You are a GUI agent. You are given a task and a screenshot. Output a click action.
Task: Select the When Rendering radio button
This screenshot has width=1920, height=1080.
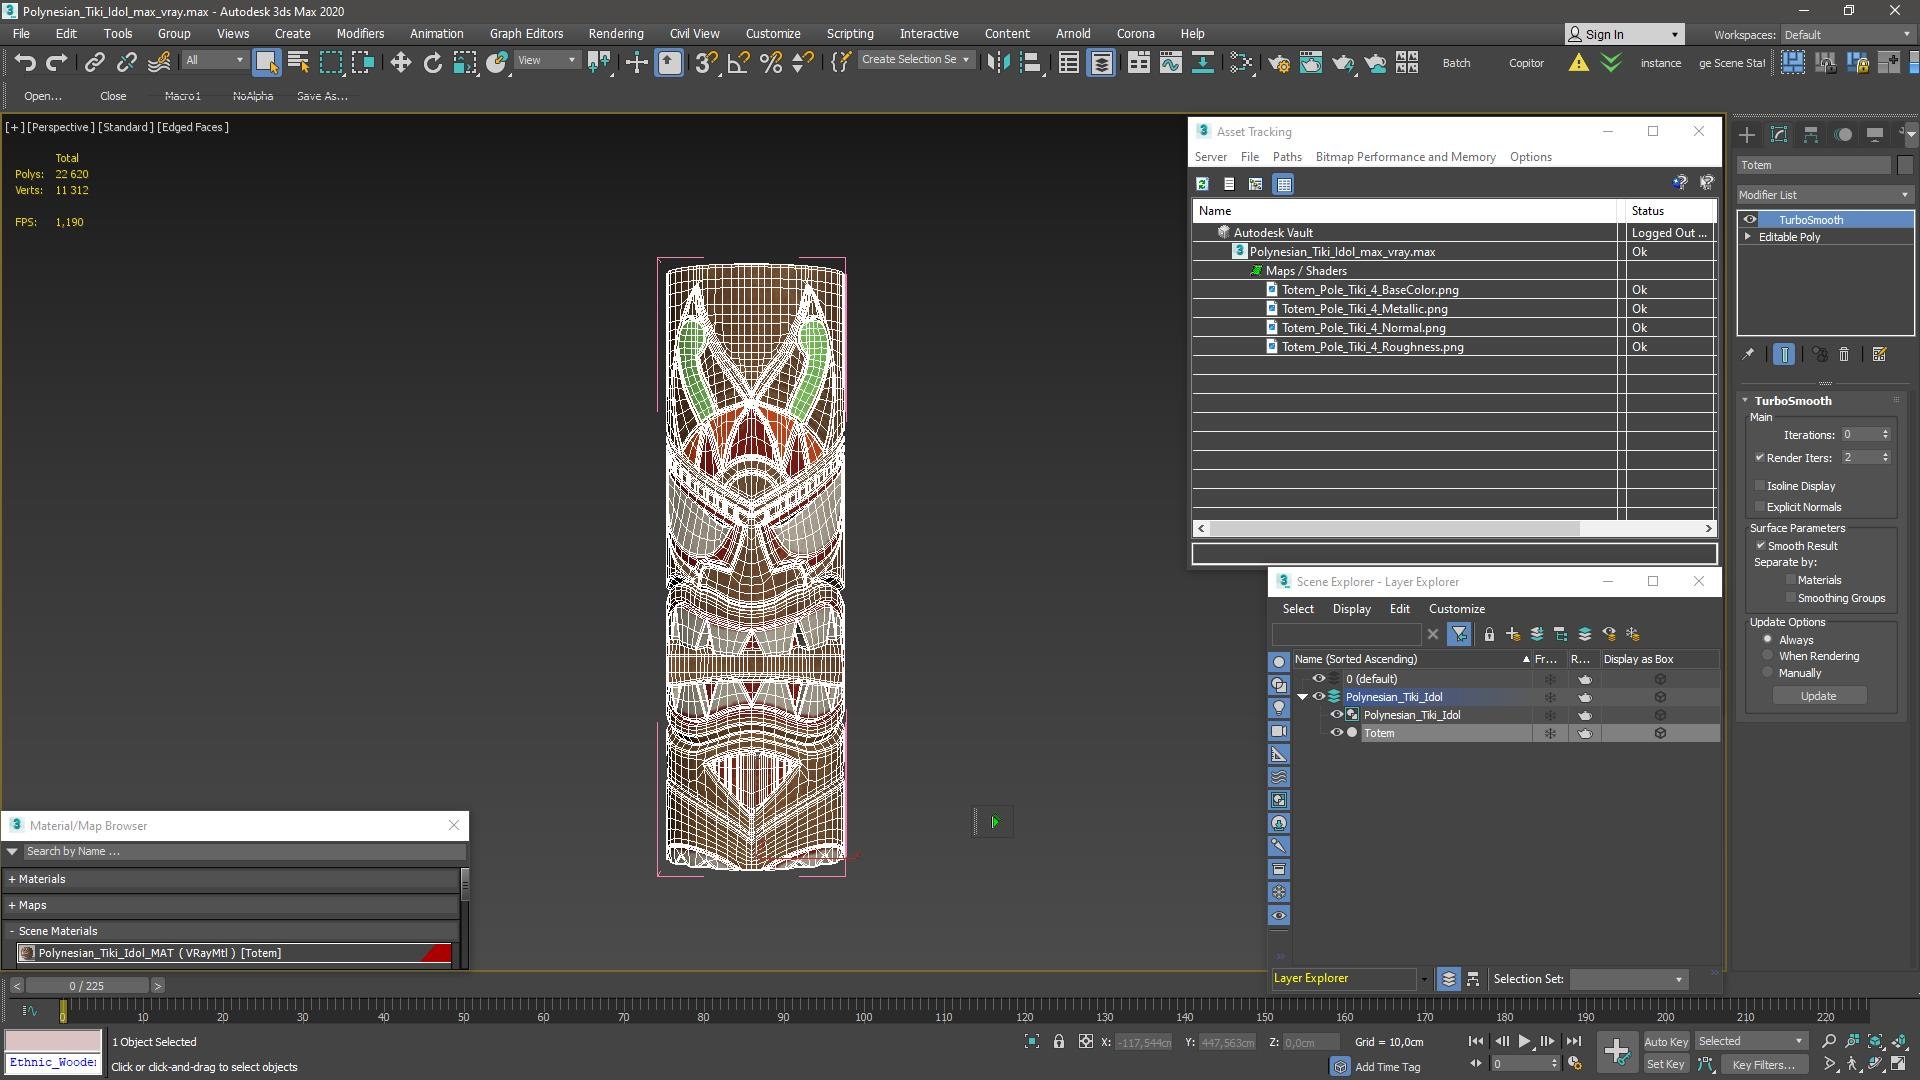click(1768, 657)
